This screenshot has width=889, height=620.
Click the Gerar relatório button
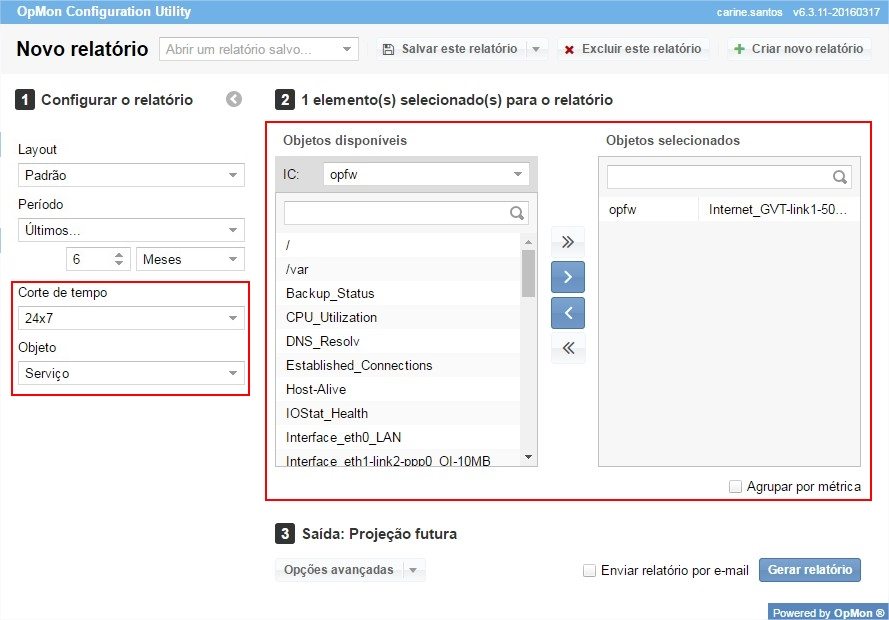(x=809, y=570)
